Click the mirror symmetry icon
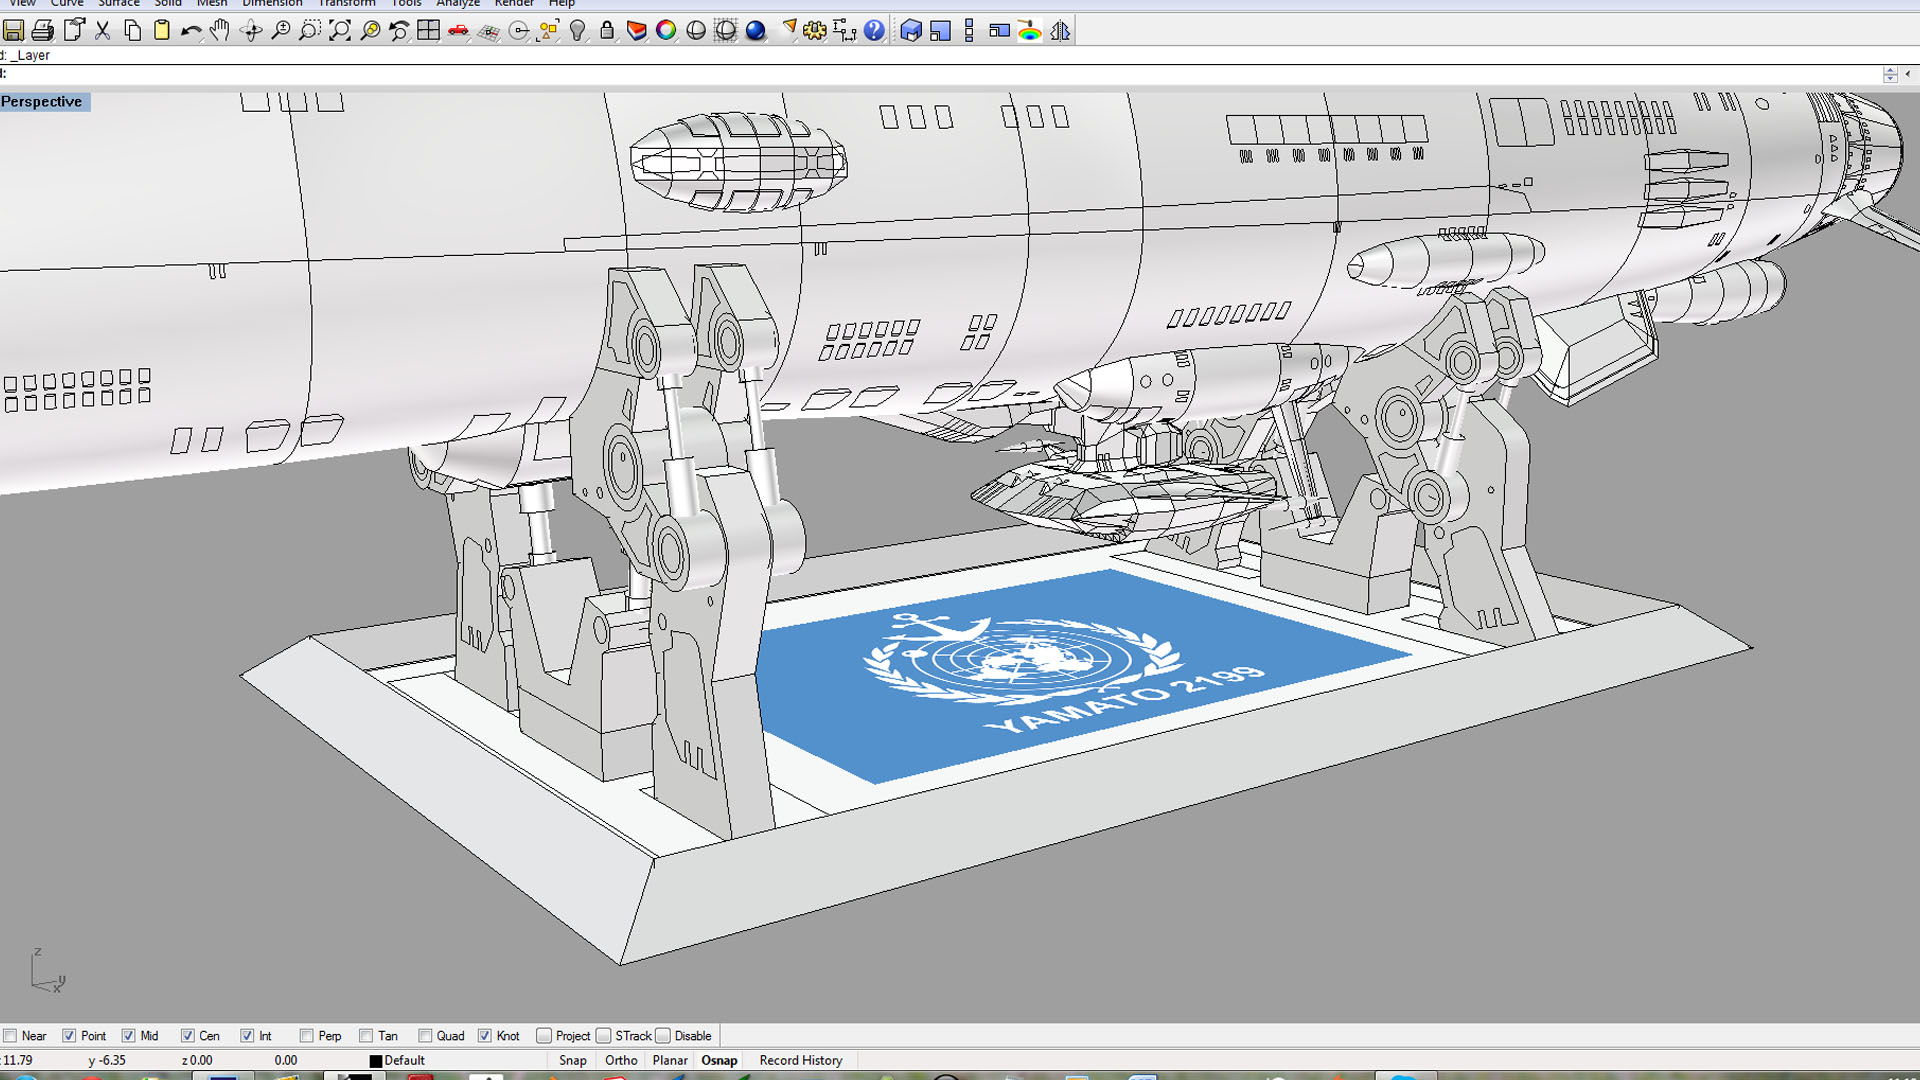The image size is (1920, 1080). 1060,31
